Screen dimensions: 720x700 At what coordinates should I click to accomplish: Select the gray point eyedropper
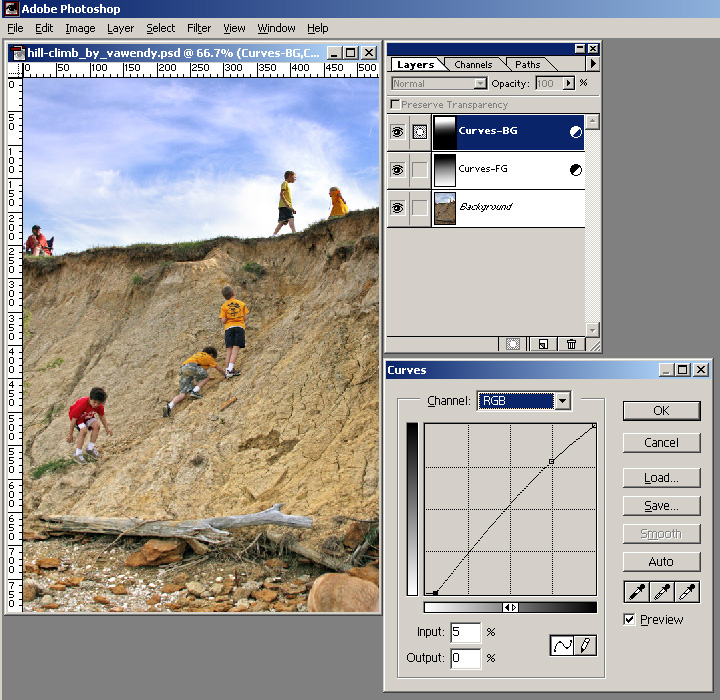point(662,592)
